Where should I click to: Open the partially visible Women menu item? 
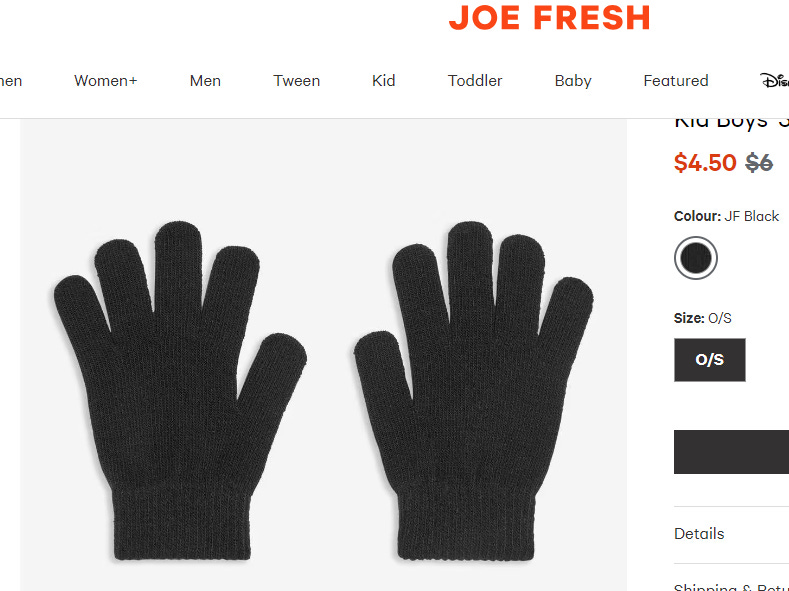11,80
